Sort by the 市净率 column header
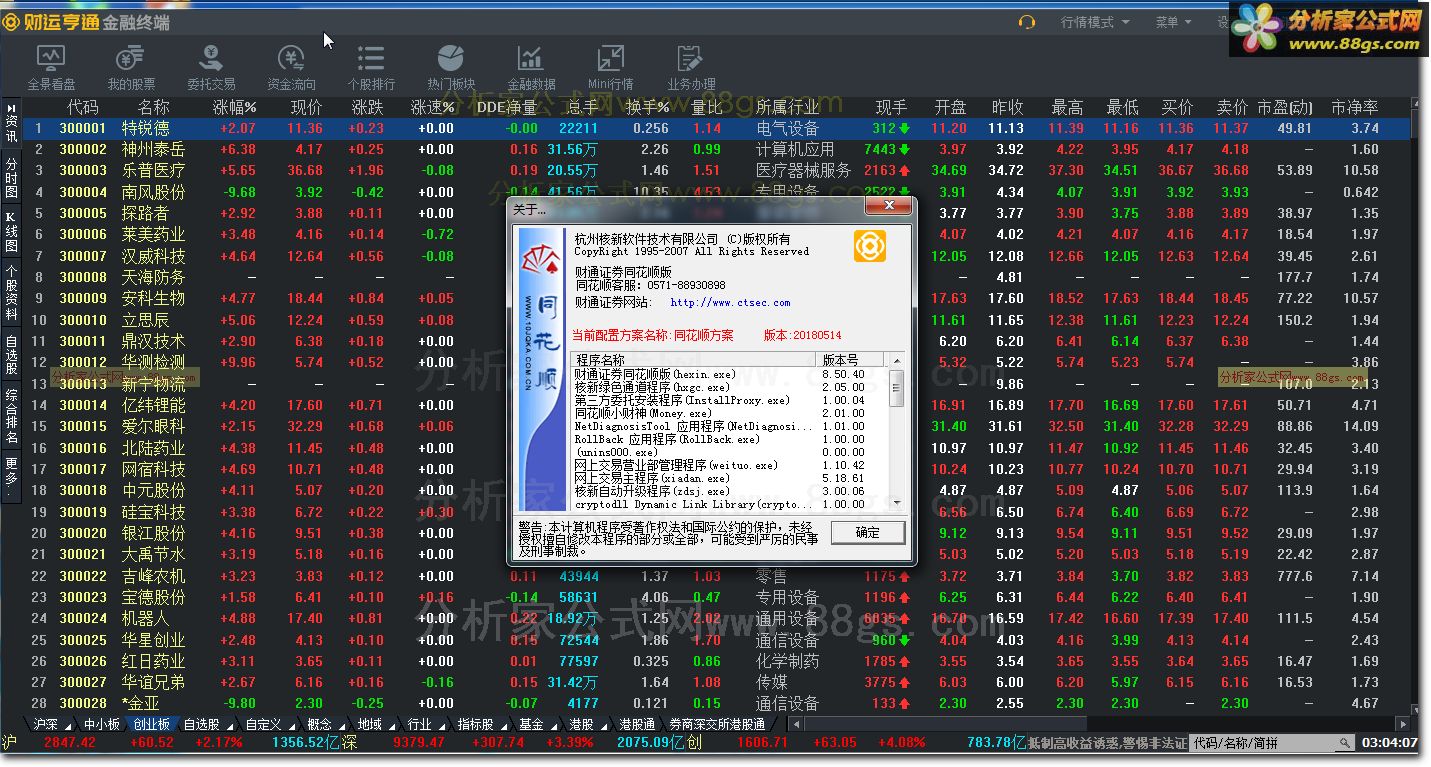The image size is (1431, 767). click(x=1355, y=107)
